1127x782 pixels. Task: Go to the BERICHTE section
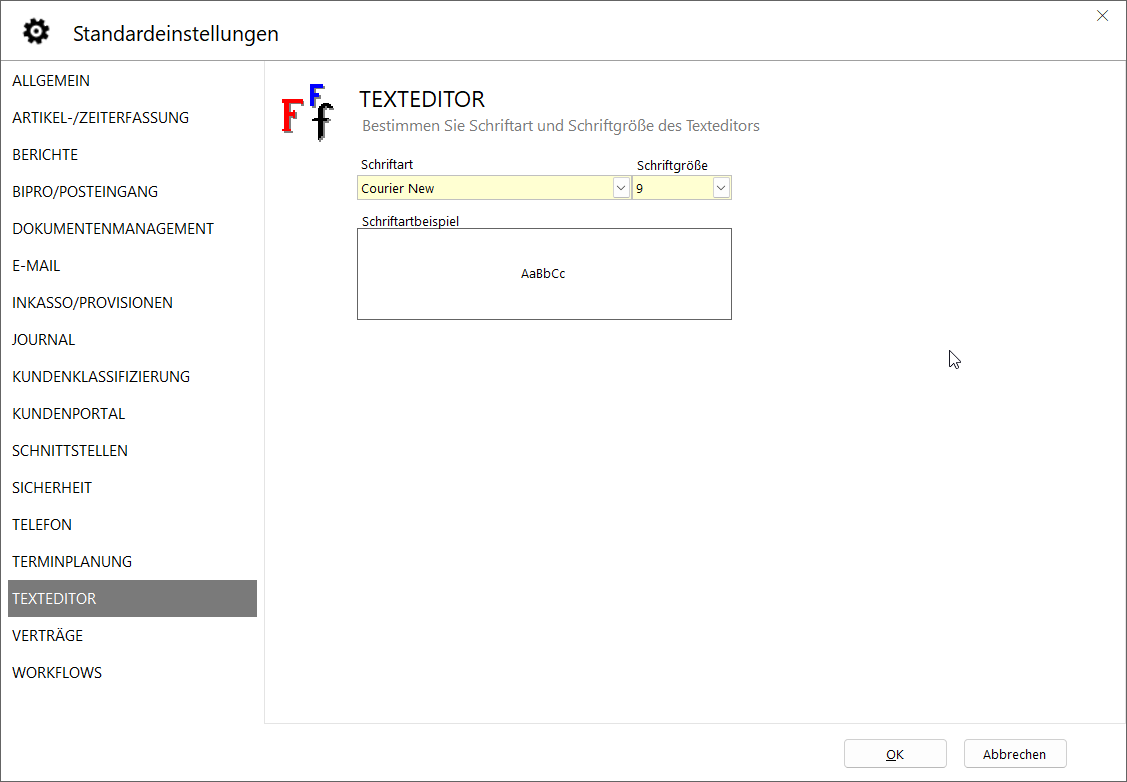45,155
